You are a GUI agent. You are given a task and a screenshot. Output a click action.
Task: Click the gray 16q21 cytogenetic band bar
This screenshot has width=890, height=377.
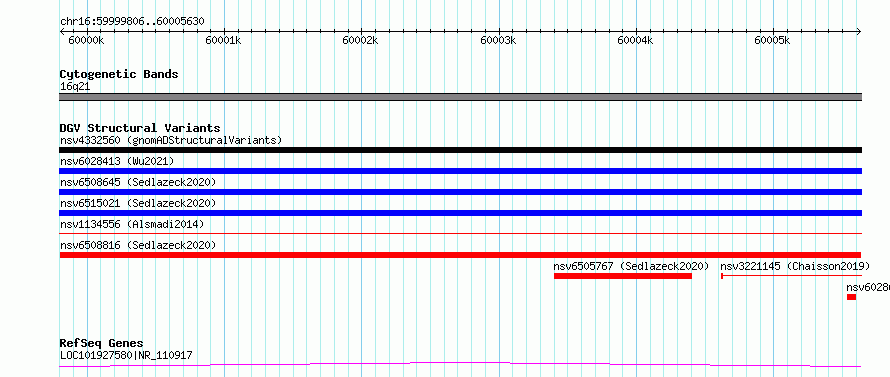pos(460,97)
